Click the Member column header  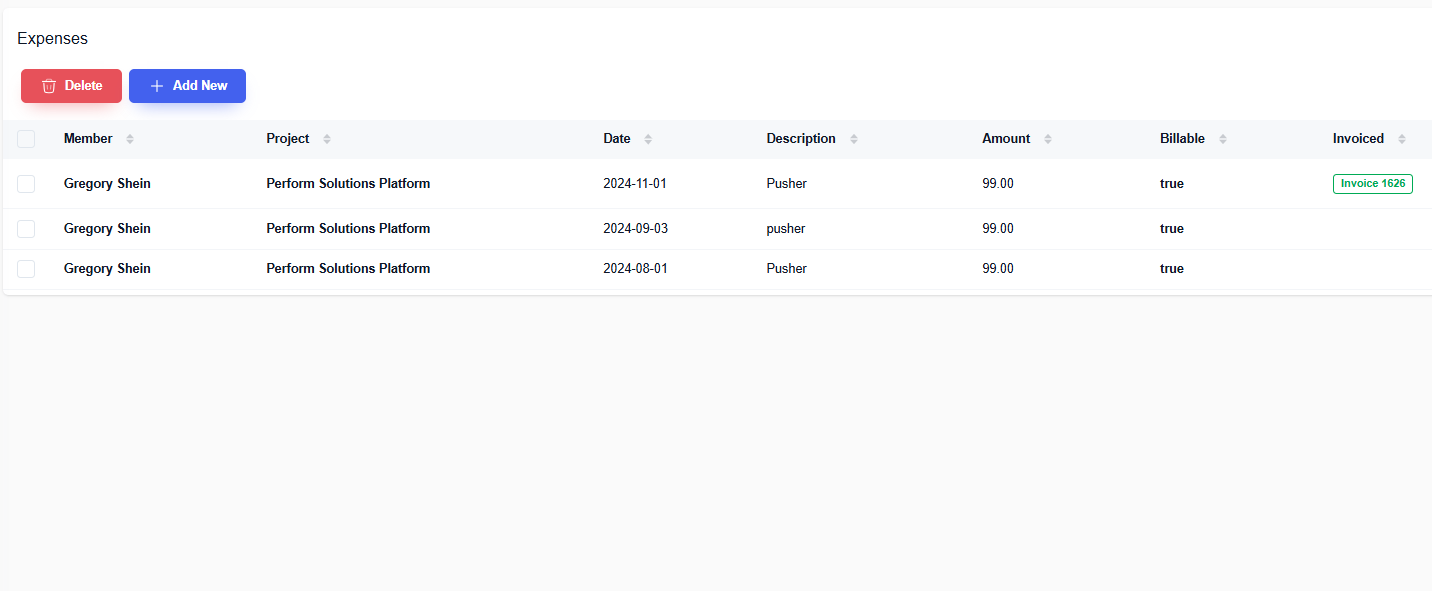(x=88, y=139)
